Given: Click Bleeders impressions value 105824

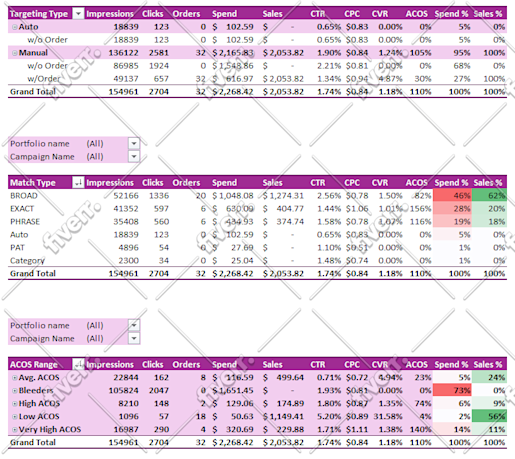Looking at the screenshot, I should click(x=123, y=390).
